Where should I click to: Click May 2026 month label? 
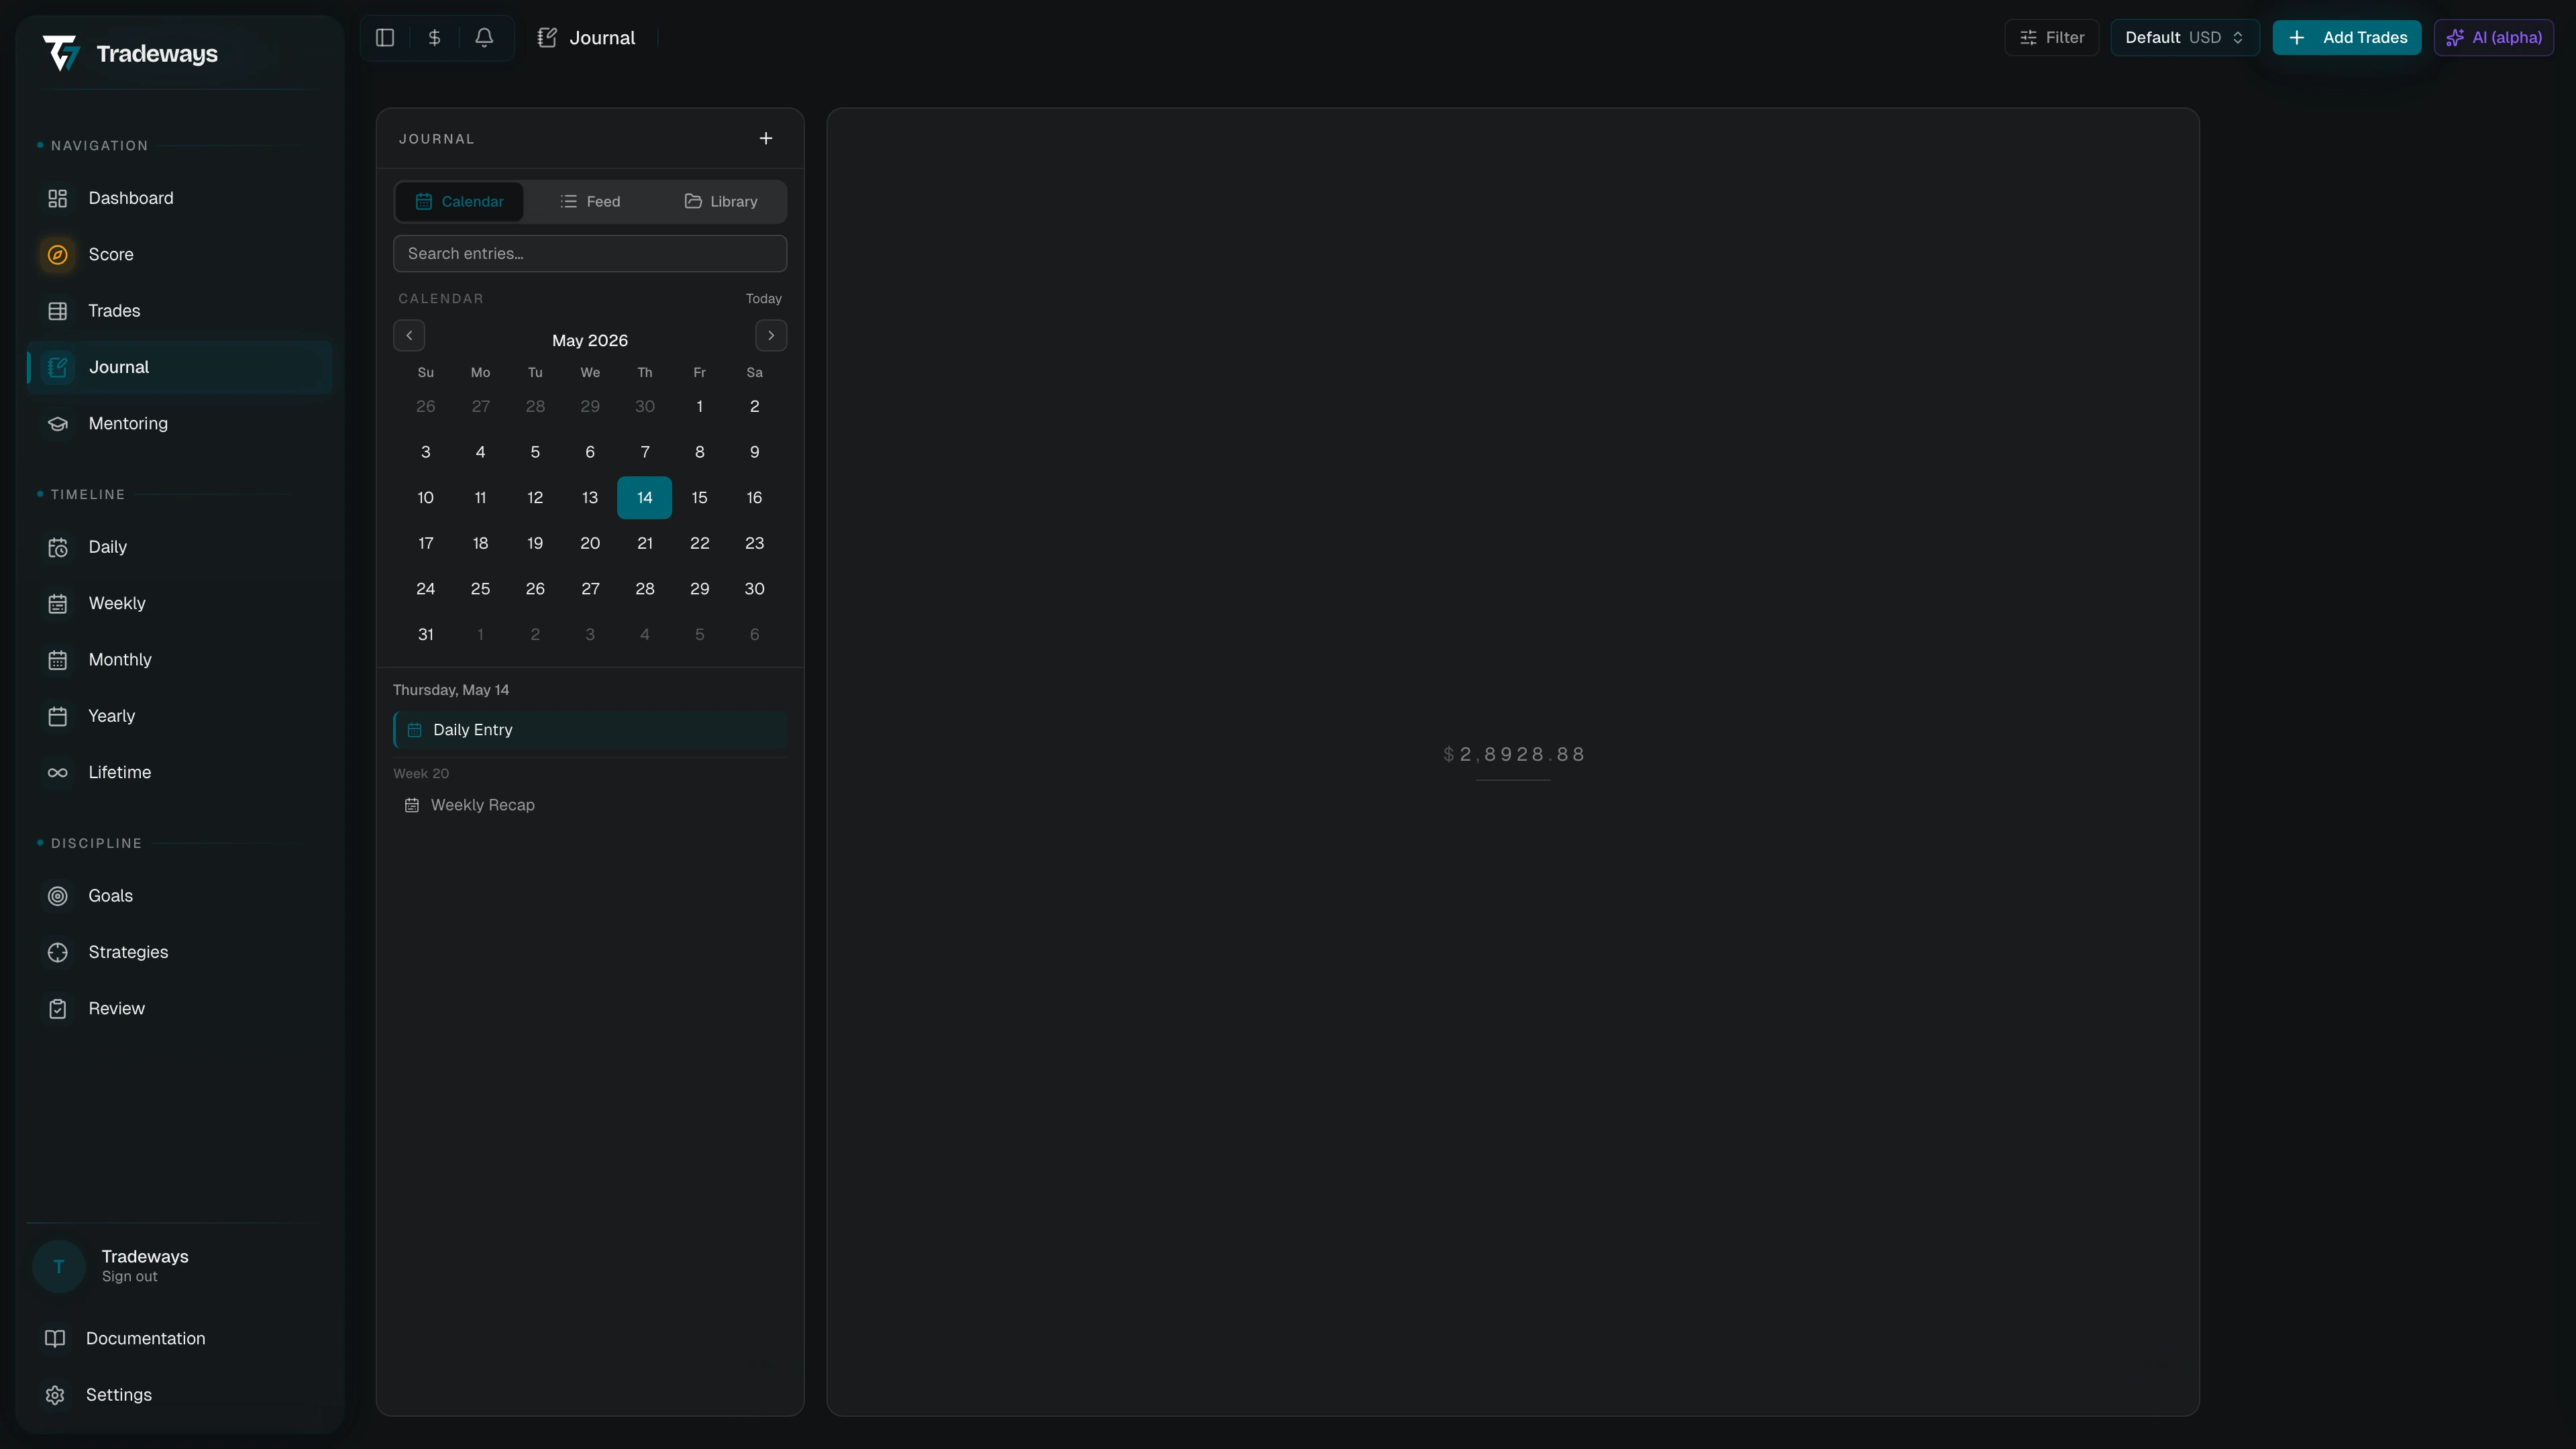[590, 341]
